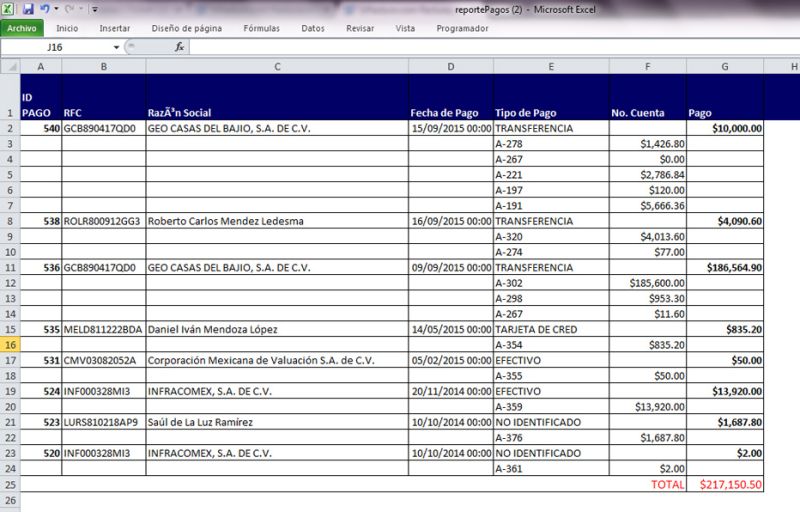
Task: Click the Excel application icon in title bar
Action: pyautogui.click(x=9, y=9)
